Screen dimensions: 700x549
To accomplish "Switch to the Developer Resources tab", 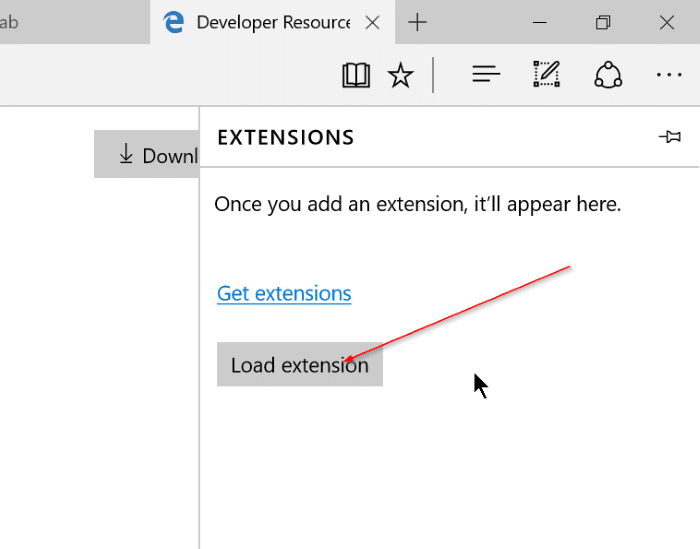I will pos(272,22).
